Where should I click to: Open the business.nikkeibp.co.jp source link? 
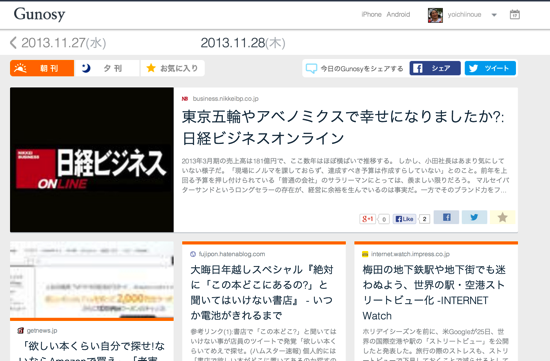[226, 99]
